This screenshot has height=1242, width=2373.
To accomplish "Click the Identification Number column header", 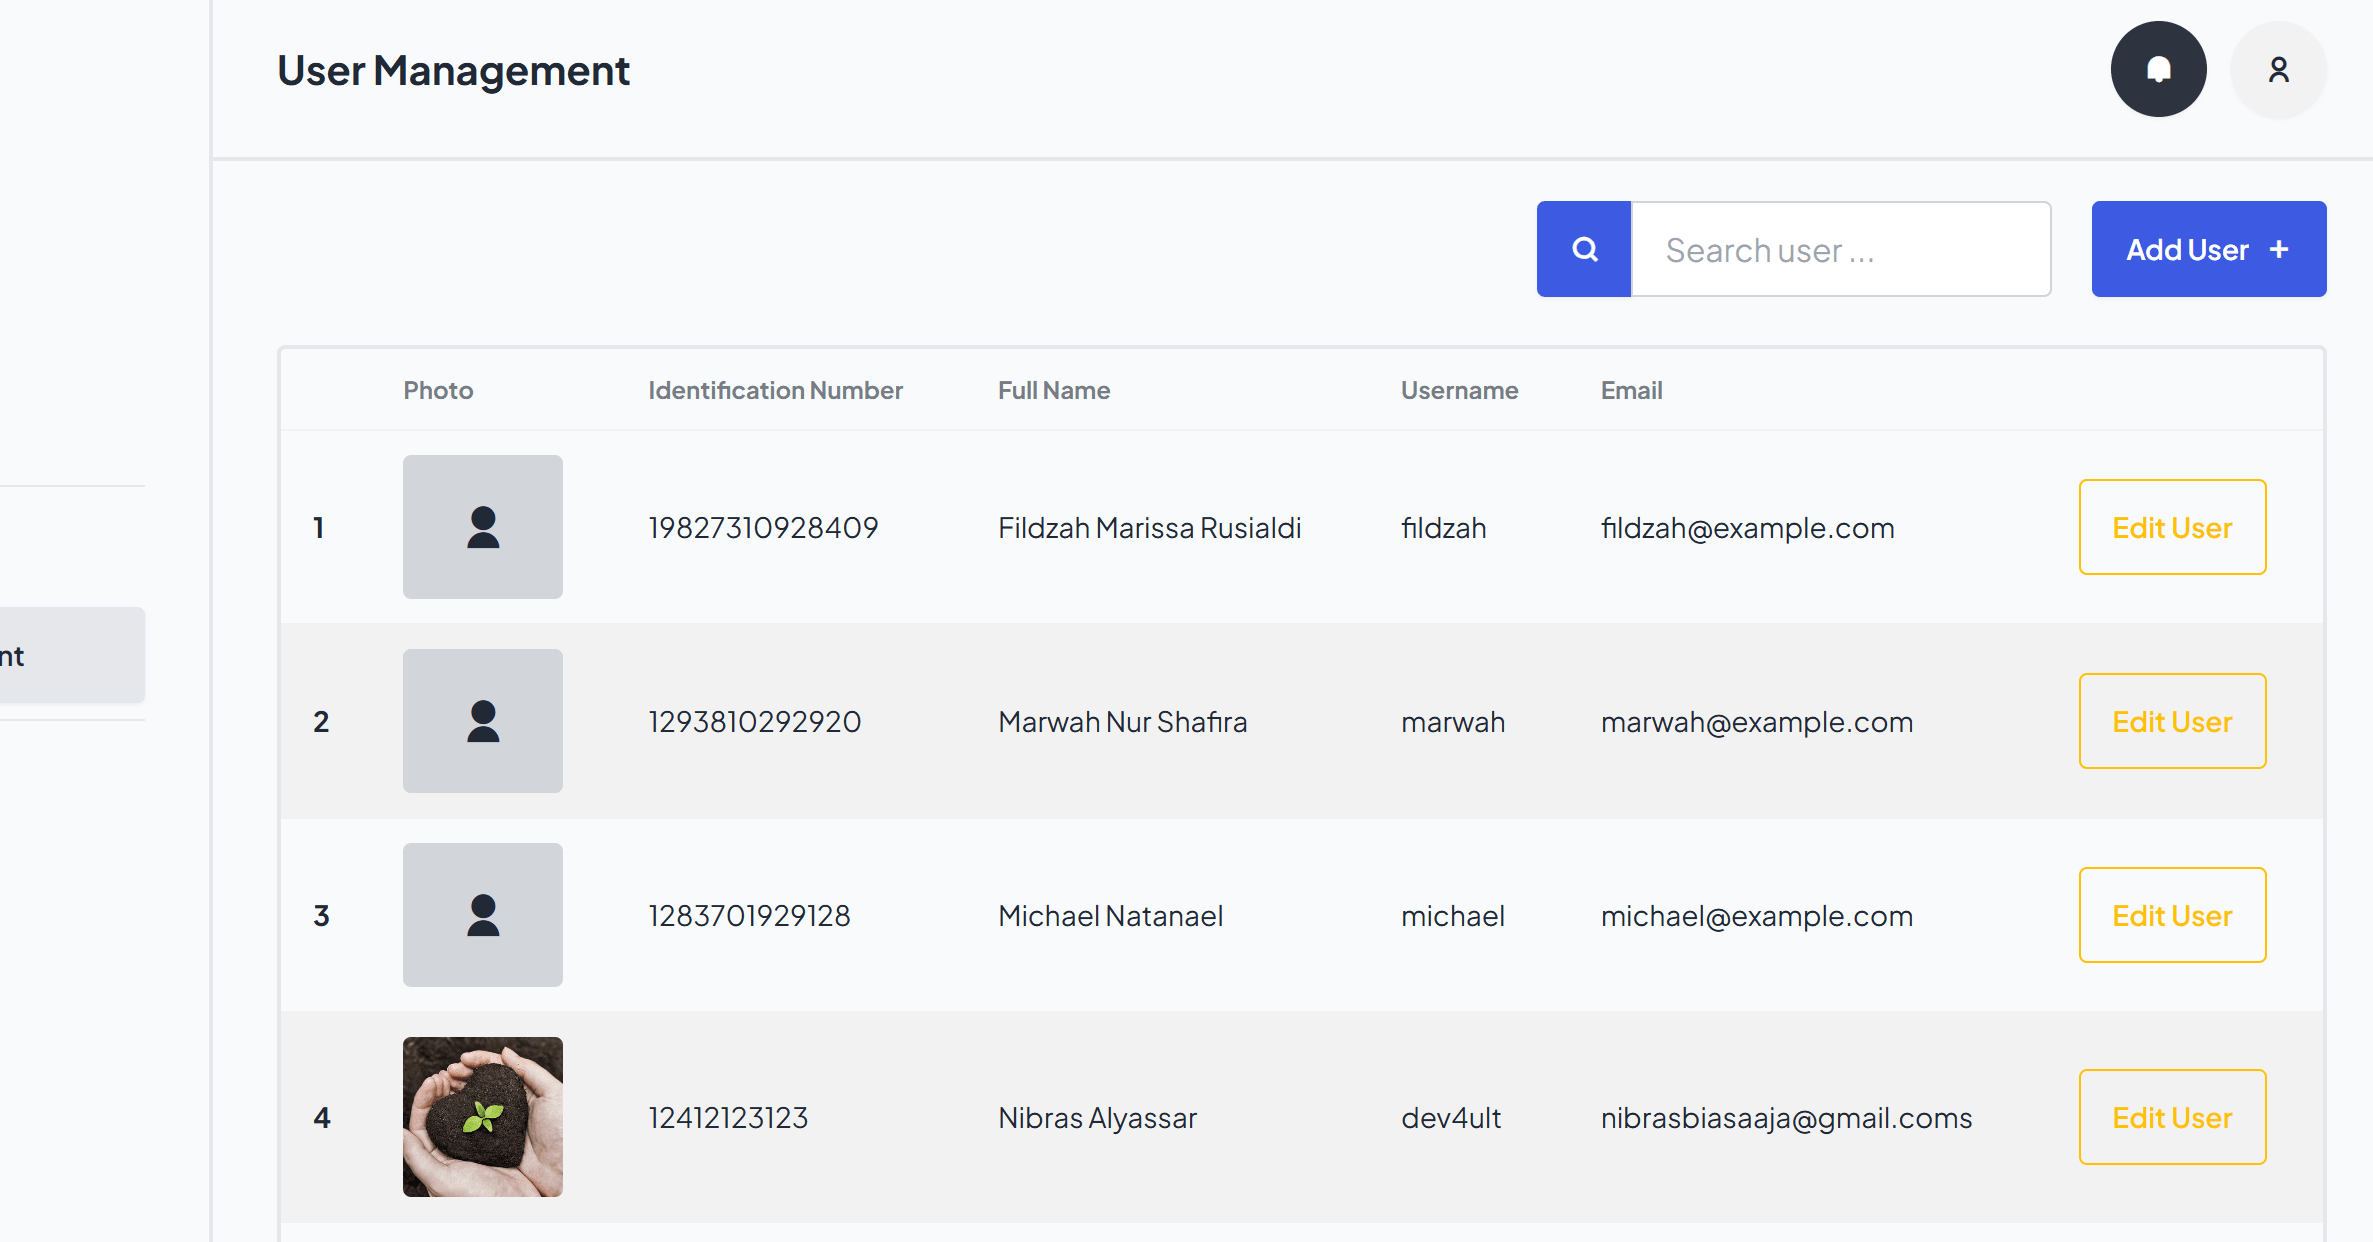I will 775,390.
